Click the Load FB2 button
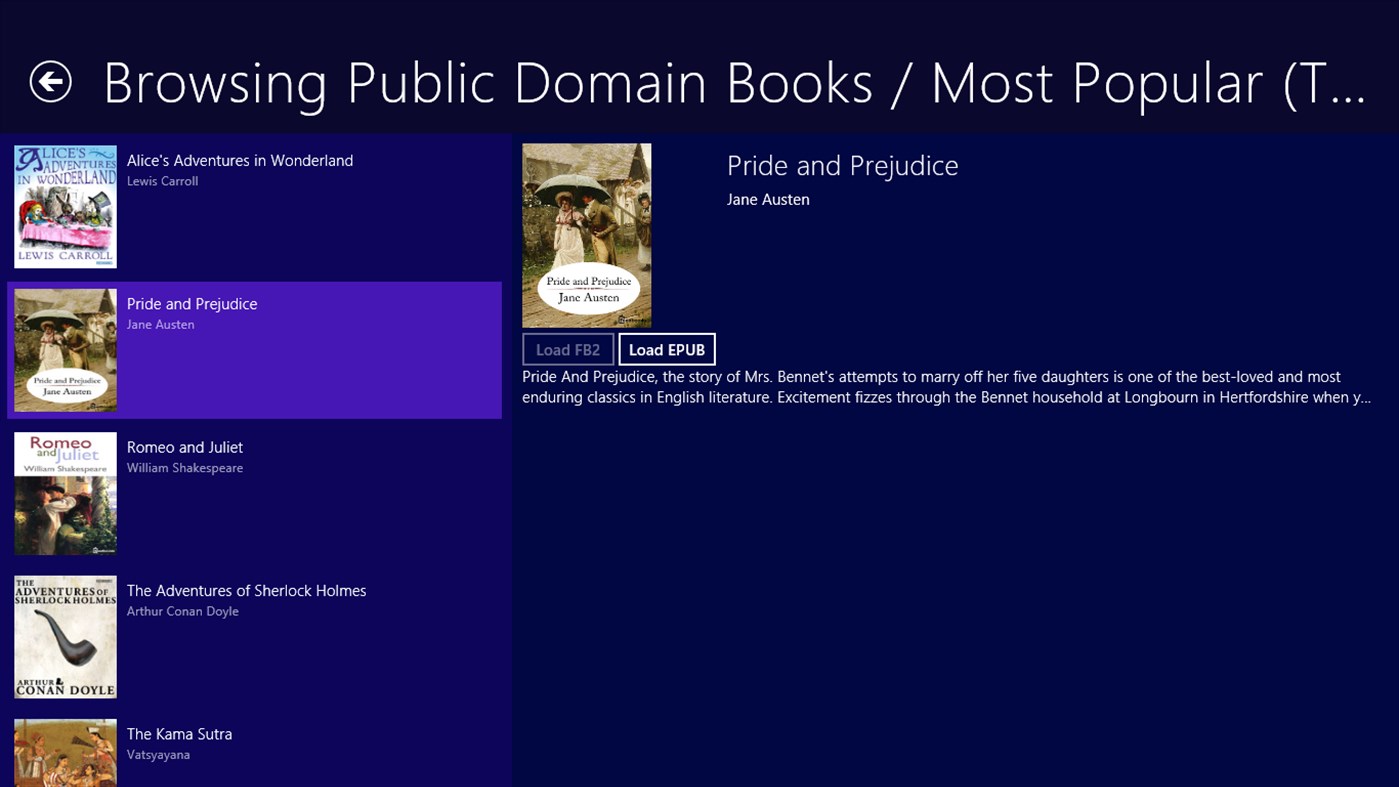 [567, 349]
